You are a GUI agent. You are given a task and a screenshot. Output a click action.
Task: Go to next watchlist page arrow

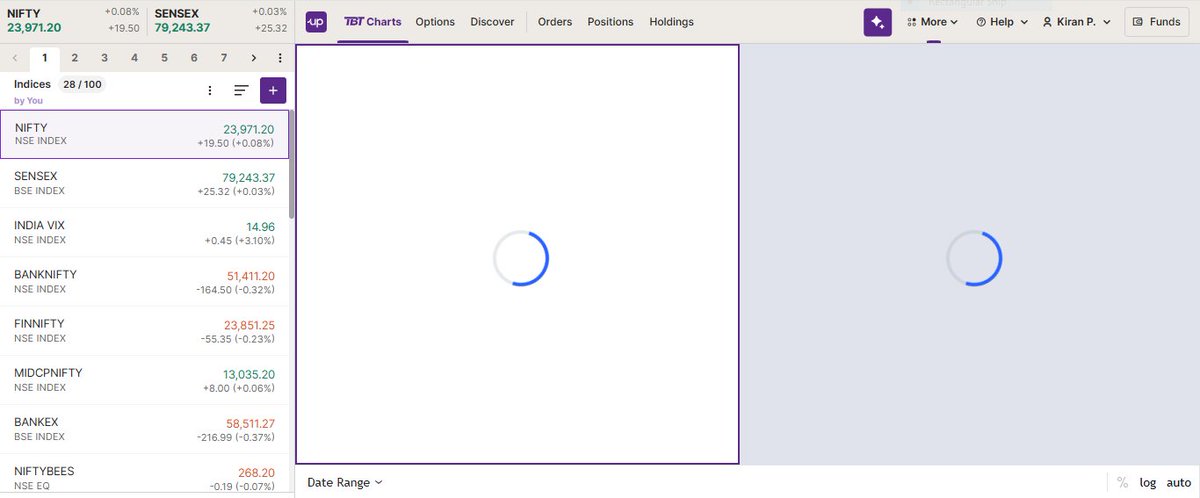(254, 58)
